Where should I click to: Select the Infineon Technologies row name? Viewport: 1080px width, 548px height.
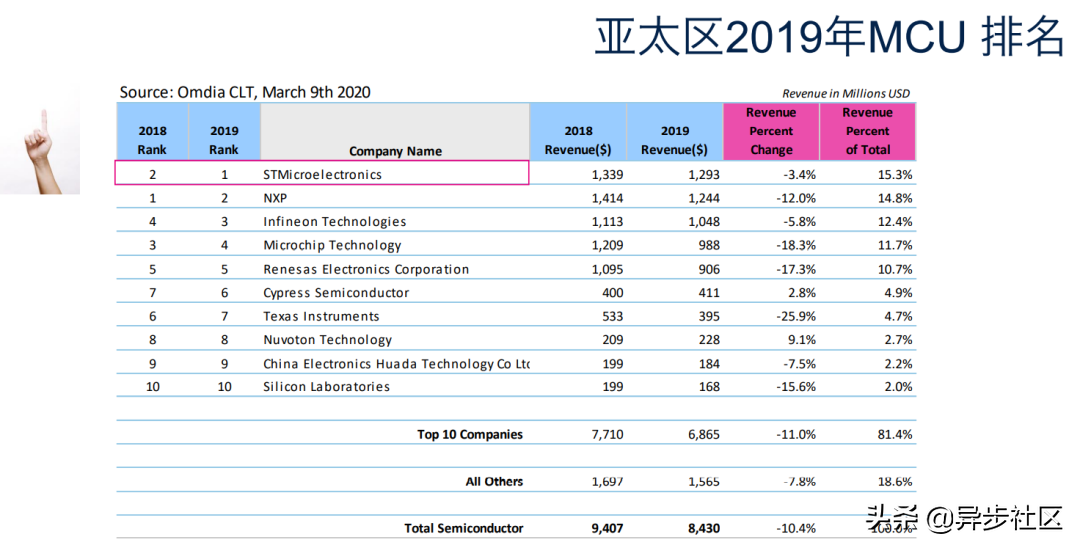(335, 222)
